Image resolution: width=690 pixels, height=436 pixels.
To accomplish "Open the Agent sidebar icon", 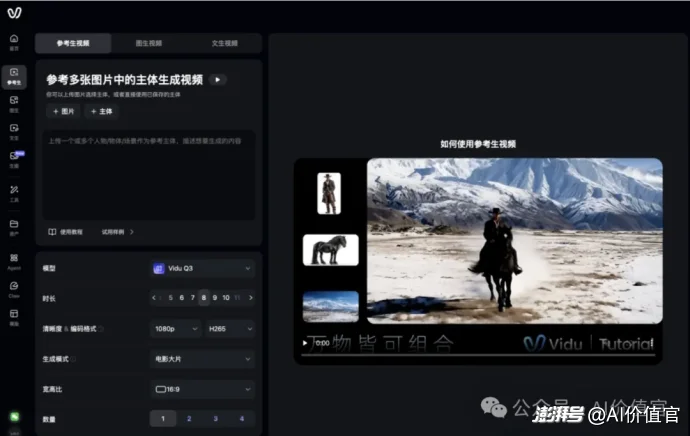I will tap(14, 259).
